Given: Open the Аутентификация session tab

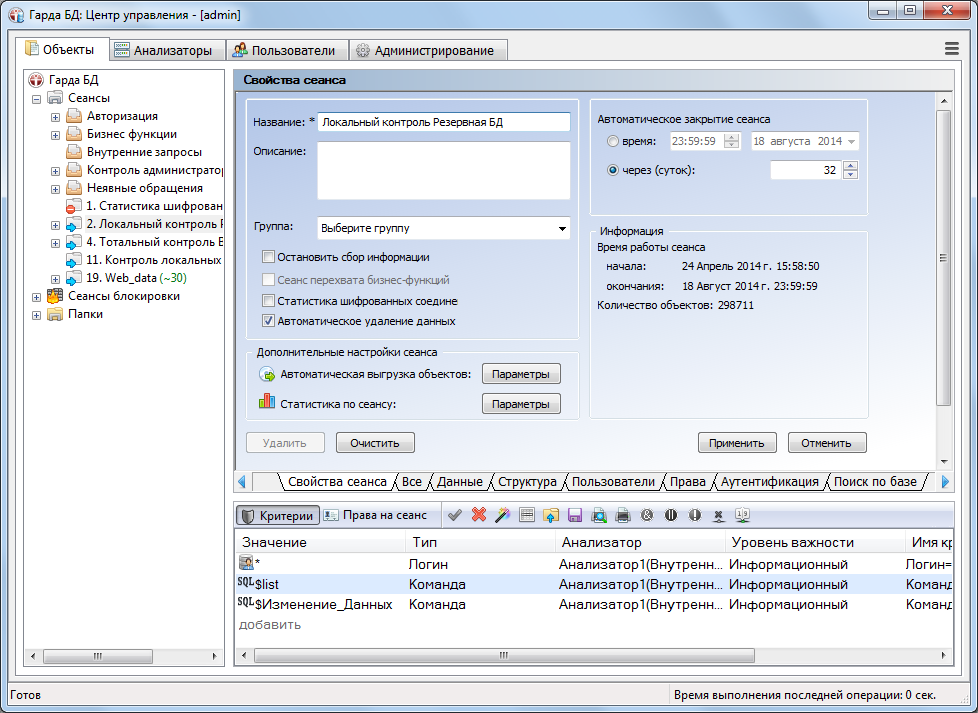Looking at the screenshot, I should (x=770, y=482).
